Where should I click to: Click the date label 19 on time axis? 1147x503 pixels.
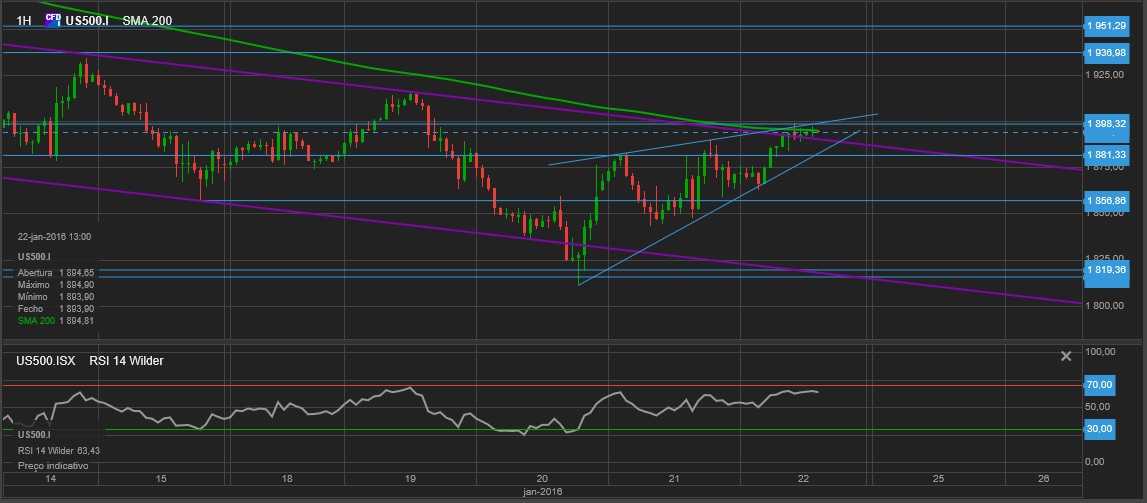(x=410, y=479)
